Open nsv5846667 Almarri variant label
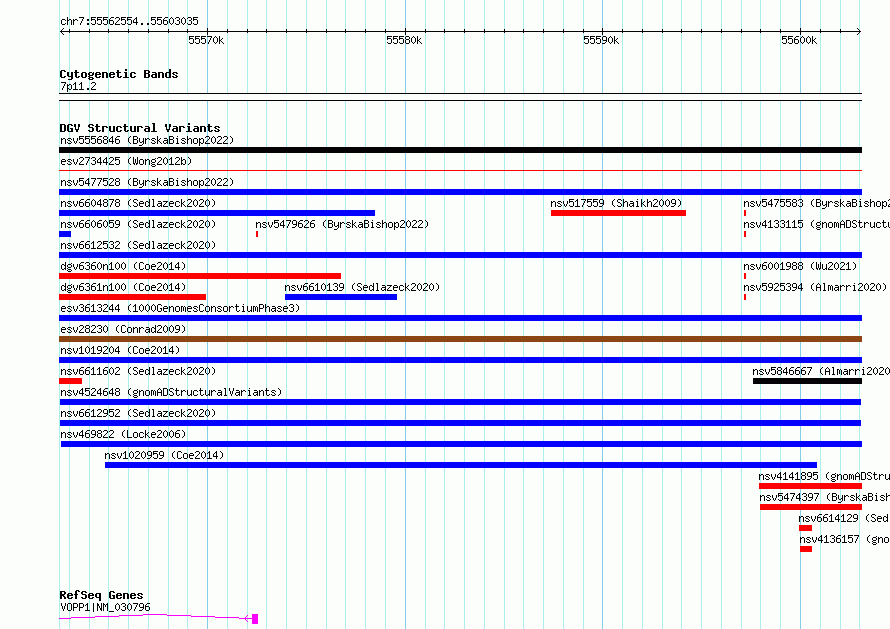 821,371
